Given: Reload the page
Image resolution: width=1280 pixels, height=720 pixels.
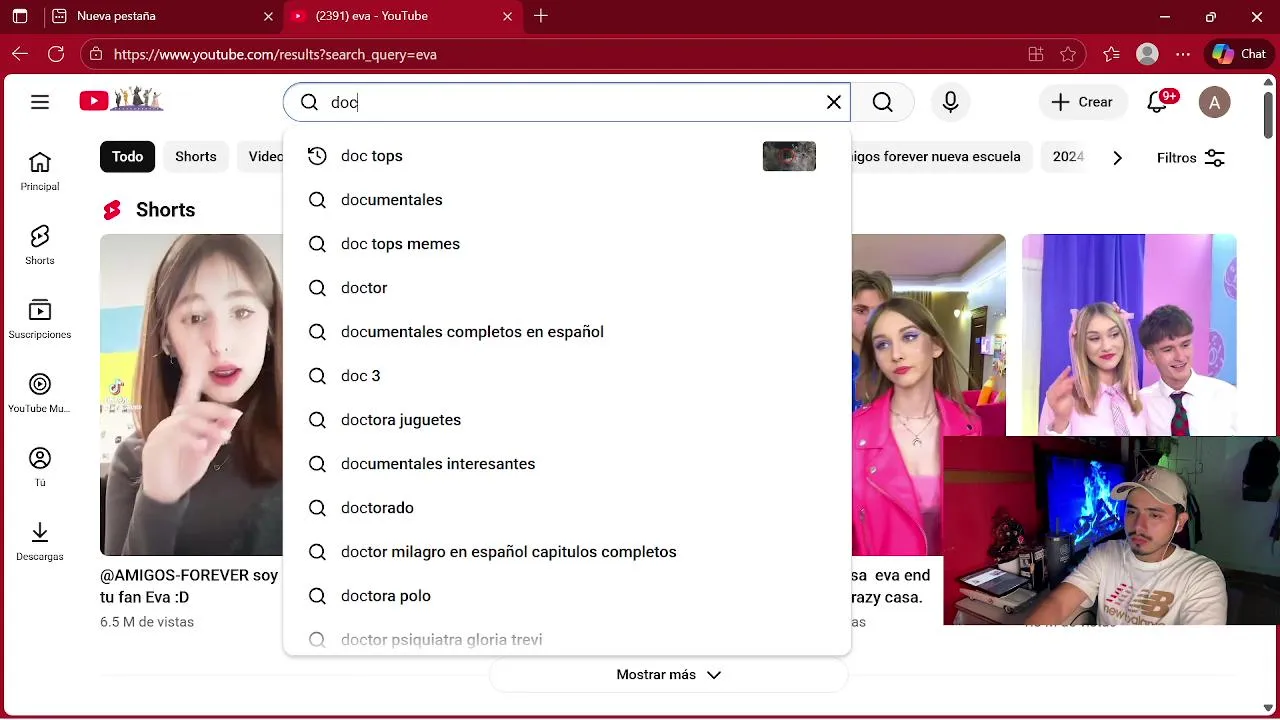Looking at the screenshot, I should click(x=56, y=54).
